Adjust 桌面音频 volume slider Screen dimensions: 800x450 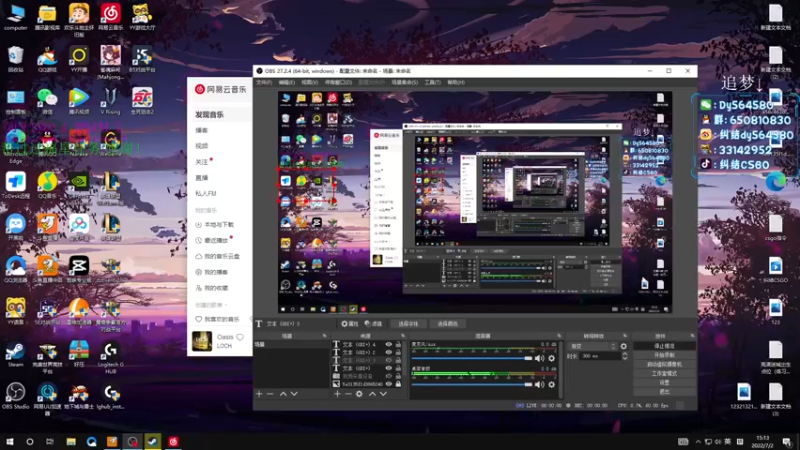coord(472,384)
